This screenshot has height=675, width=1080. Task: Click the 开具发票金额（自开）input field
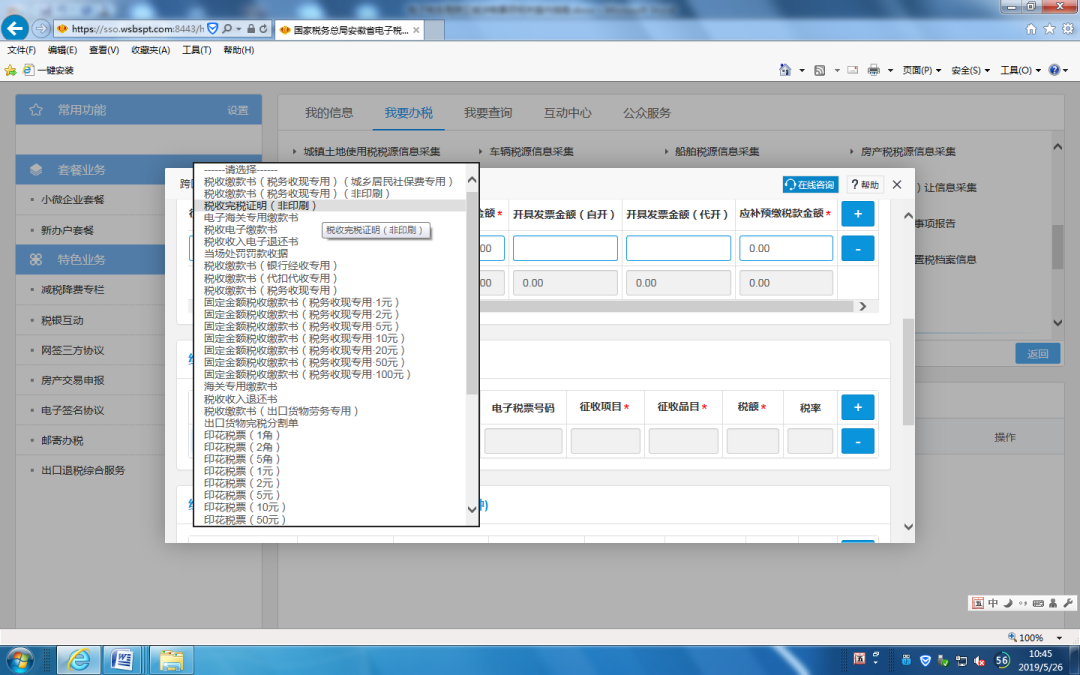565,248
